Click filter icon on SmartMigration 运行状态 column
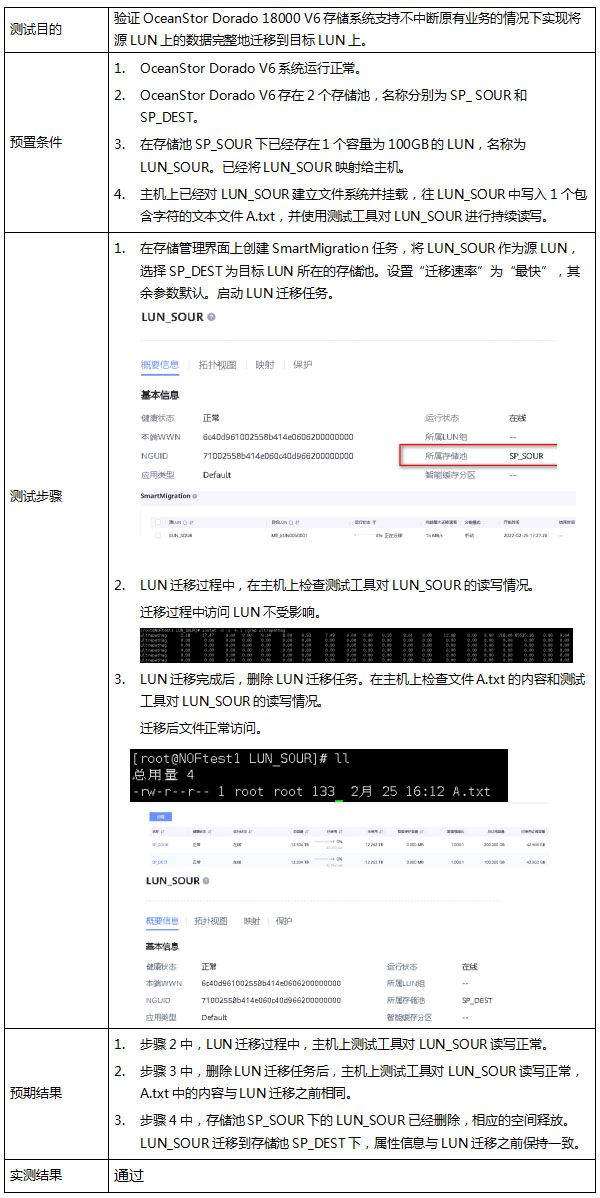The width and height of the screenshot is (600, 1198). tap(376, 523)
